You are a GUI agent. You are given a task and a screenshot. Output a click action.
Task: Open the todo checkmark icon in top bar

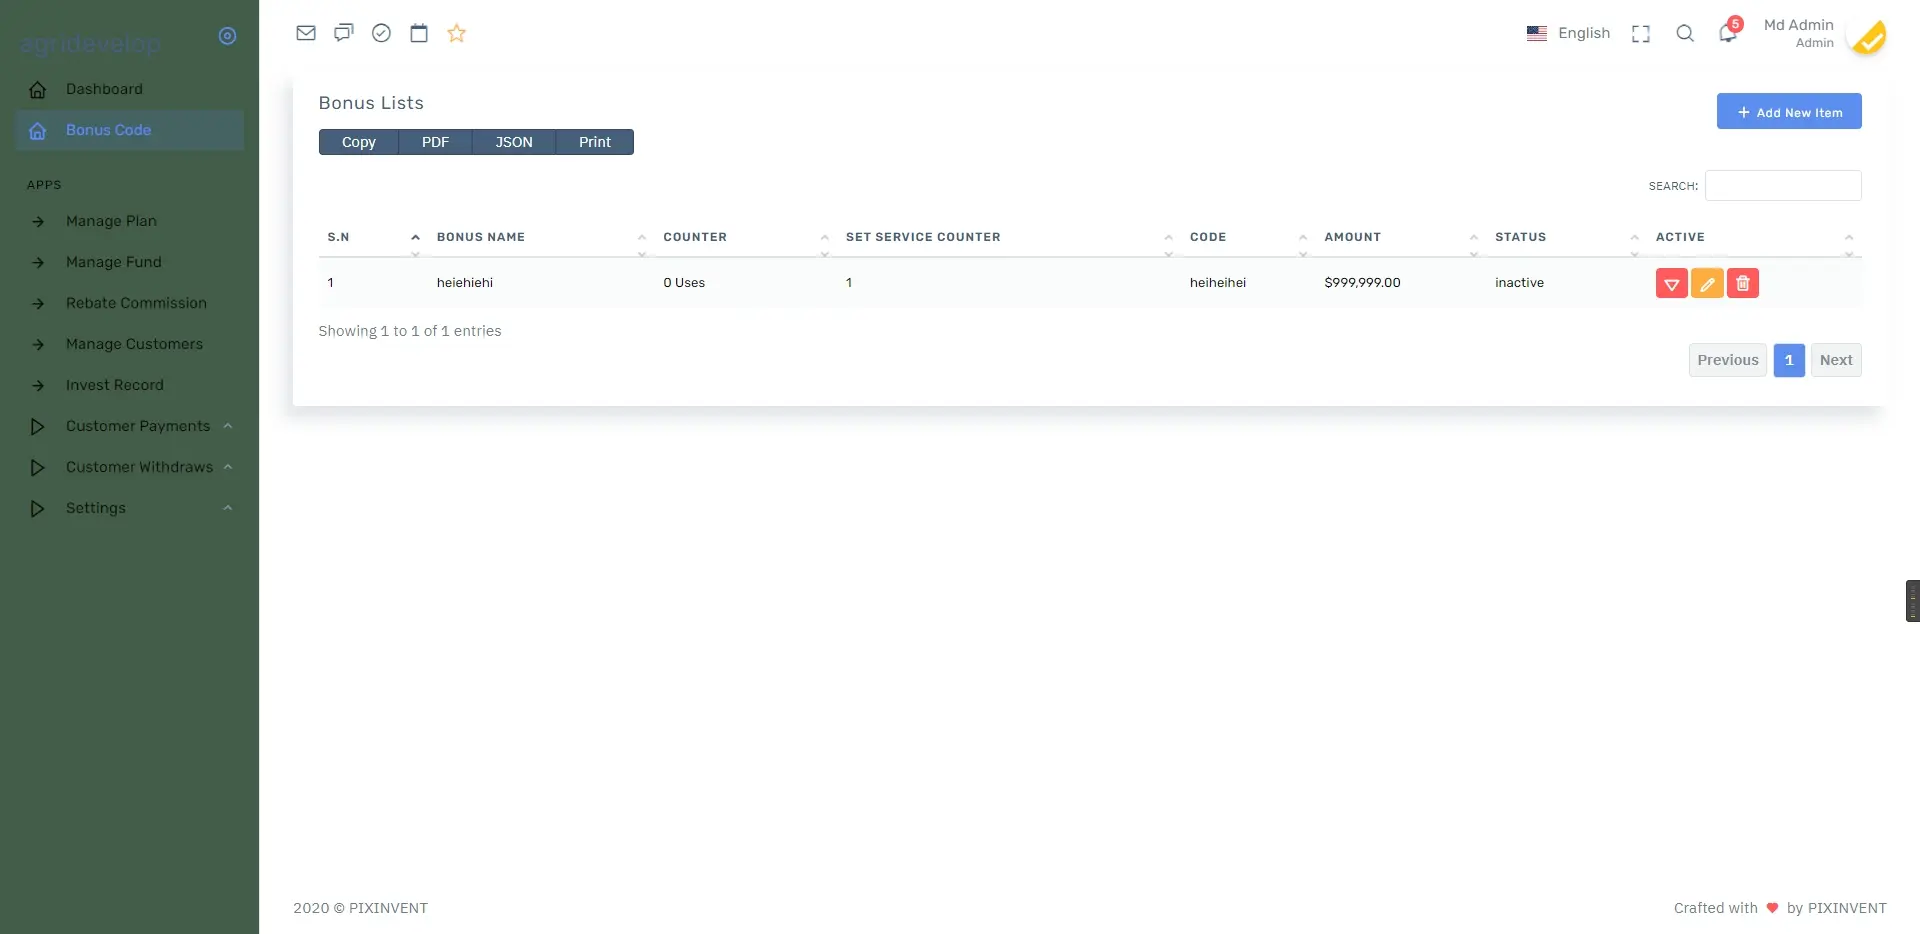pos(381,33)
